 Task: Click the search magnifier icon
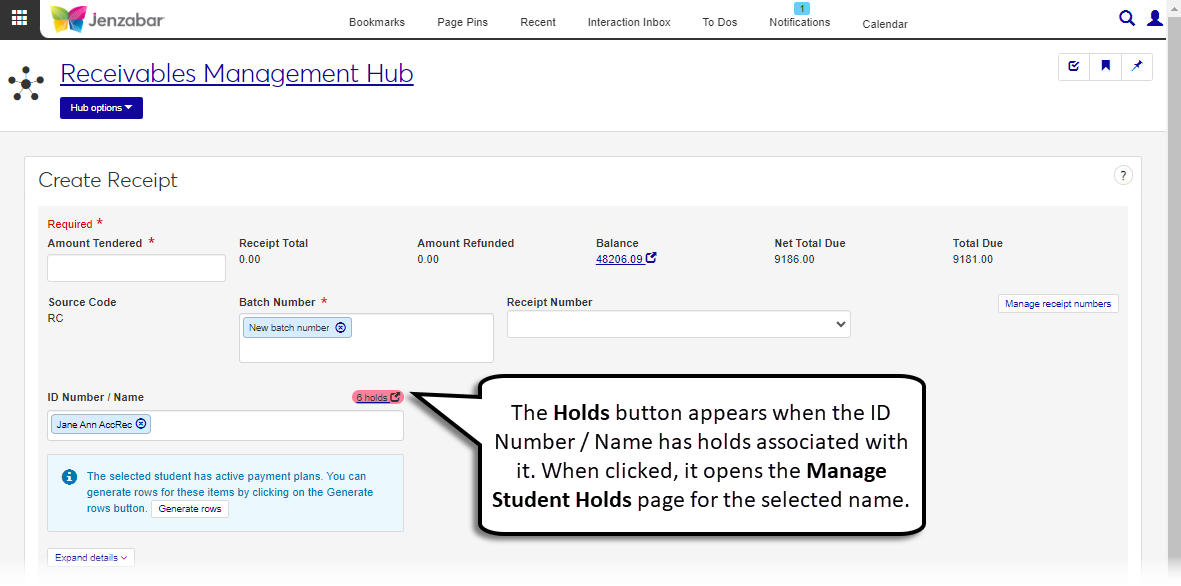[x=1127, y=18]
